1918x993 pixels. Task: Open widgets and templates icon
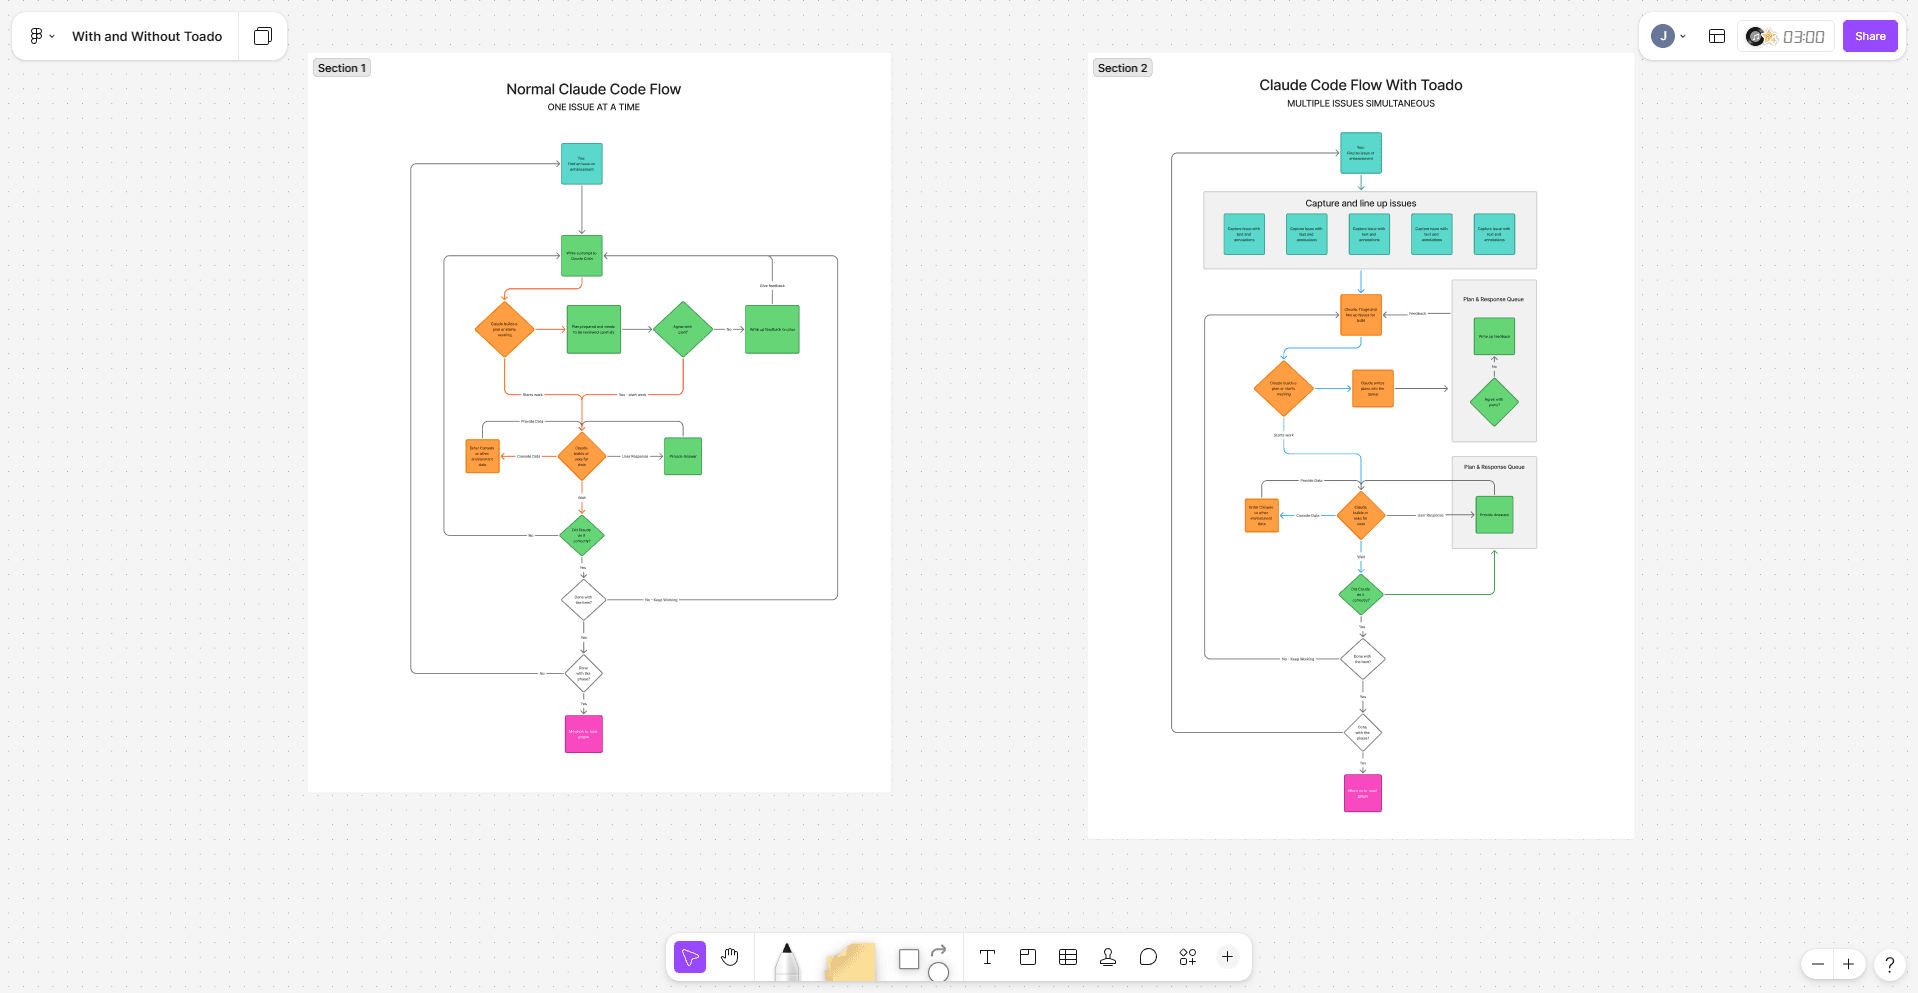click(1188, 957)
